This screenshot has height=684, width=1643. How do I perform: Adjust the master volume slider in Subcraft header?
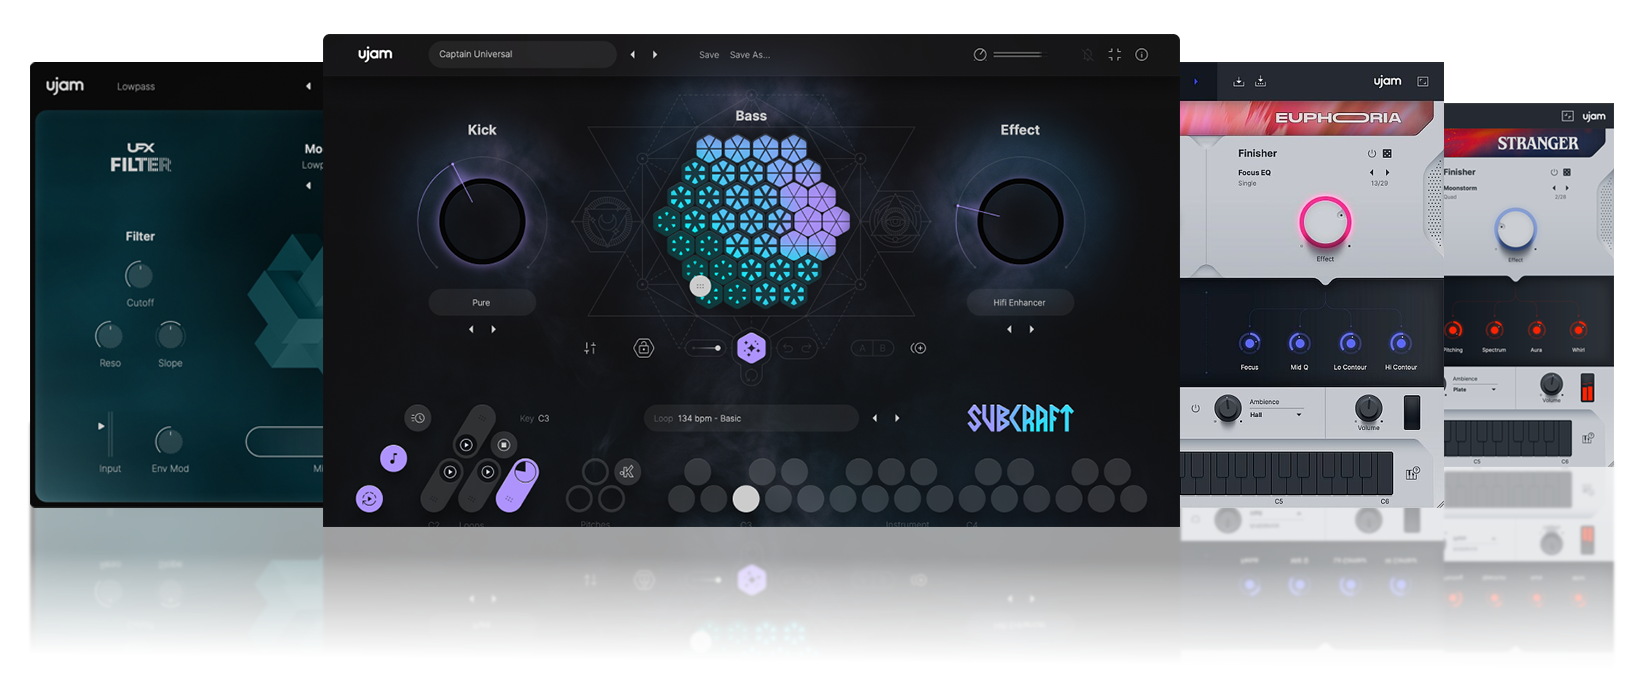tap(1018, 55)
